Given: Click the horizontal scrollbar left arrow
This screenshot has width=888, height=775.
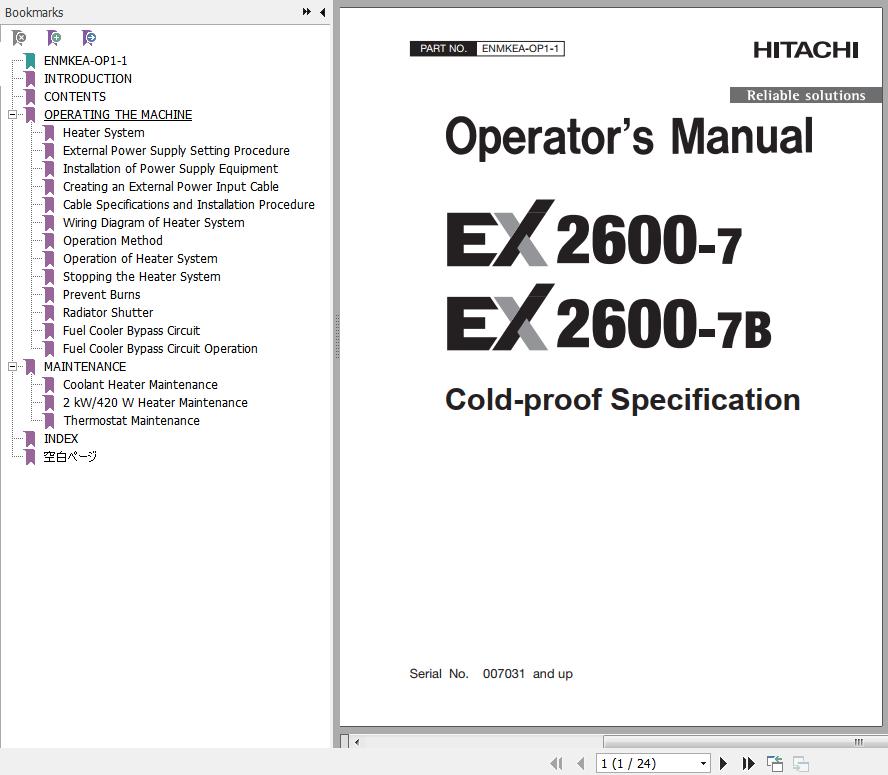Looking at the screenshot, I should pos(357,742).
